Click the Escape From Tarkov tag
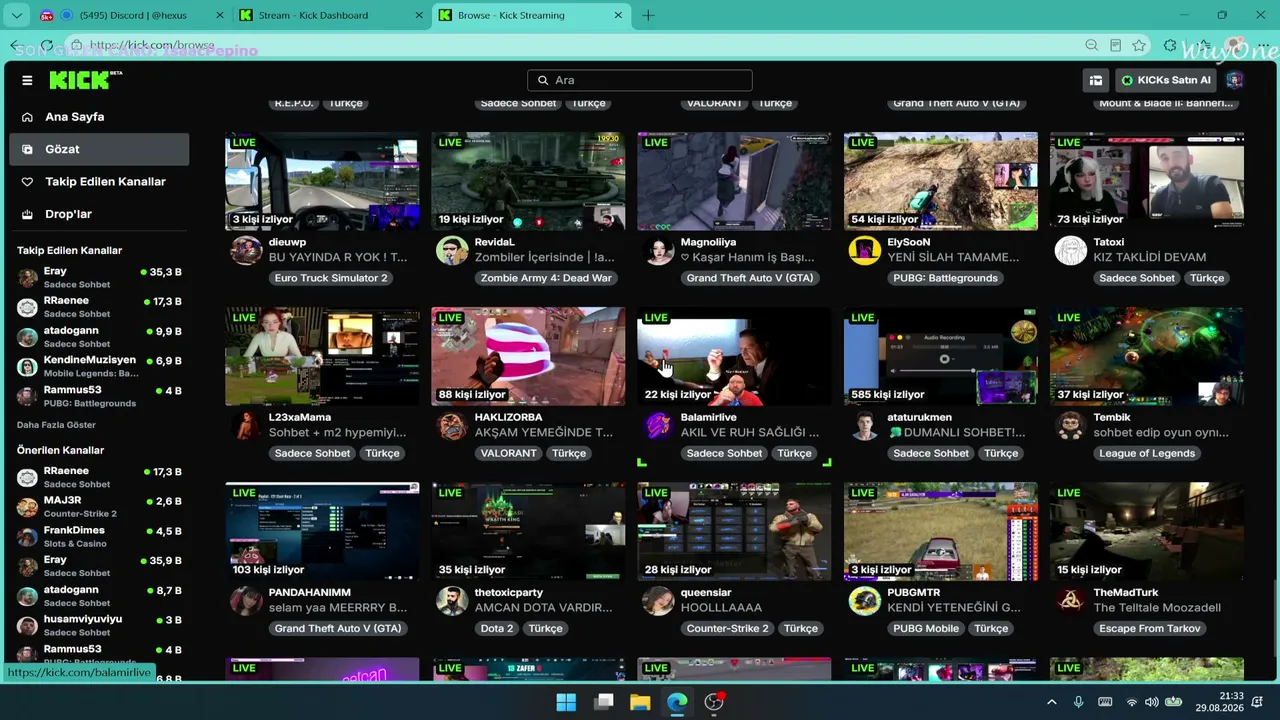1280x720 pixels. [x=1149, y=628]
